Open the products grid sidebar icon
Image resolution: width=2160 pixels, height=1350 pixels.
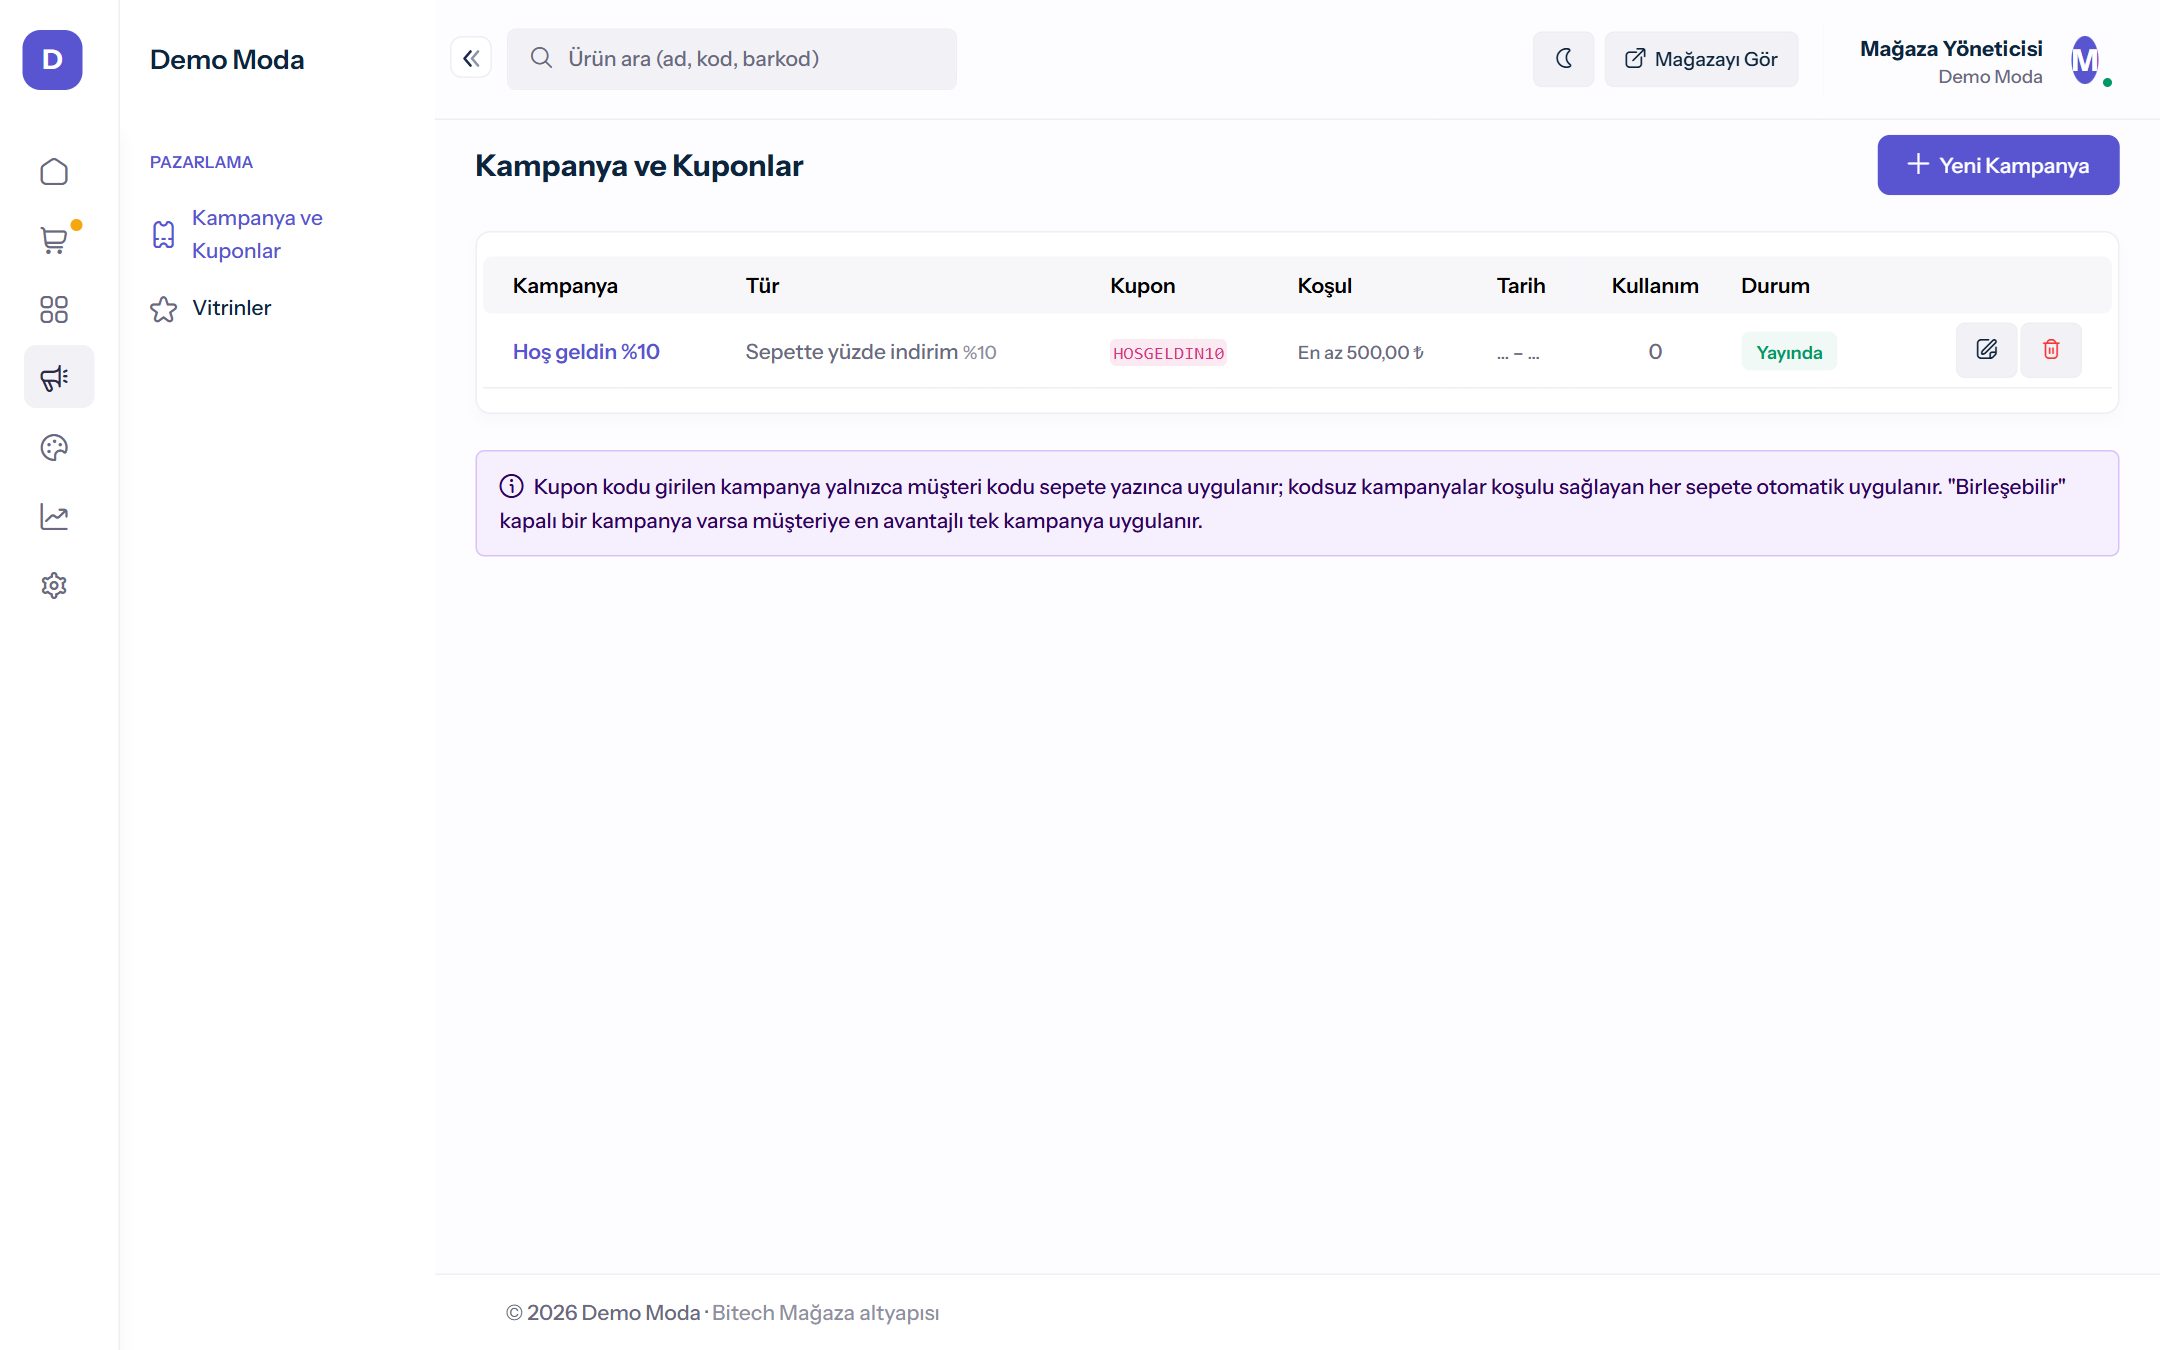coord(54,309)
